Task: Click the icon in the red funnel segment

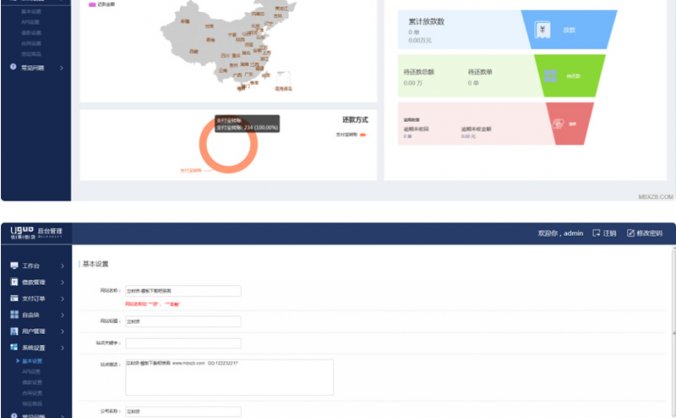Action: (x=558, y=124)
